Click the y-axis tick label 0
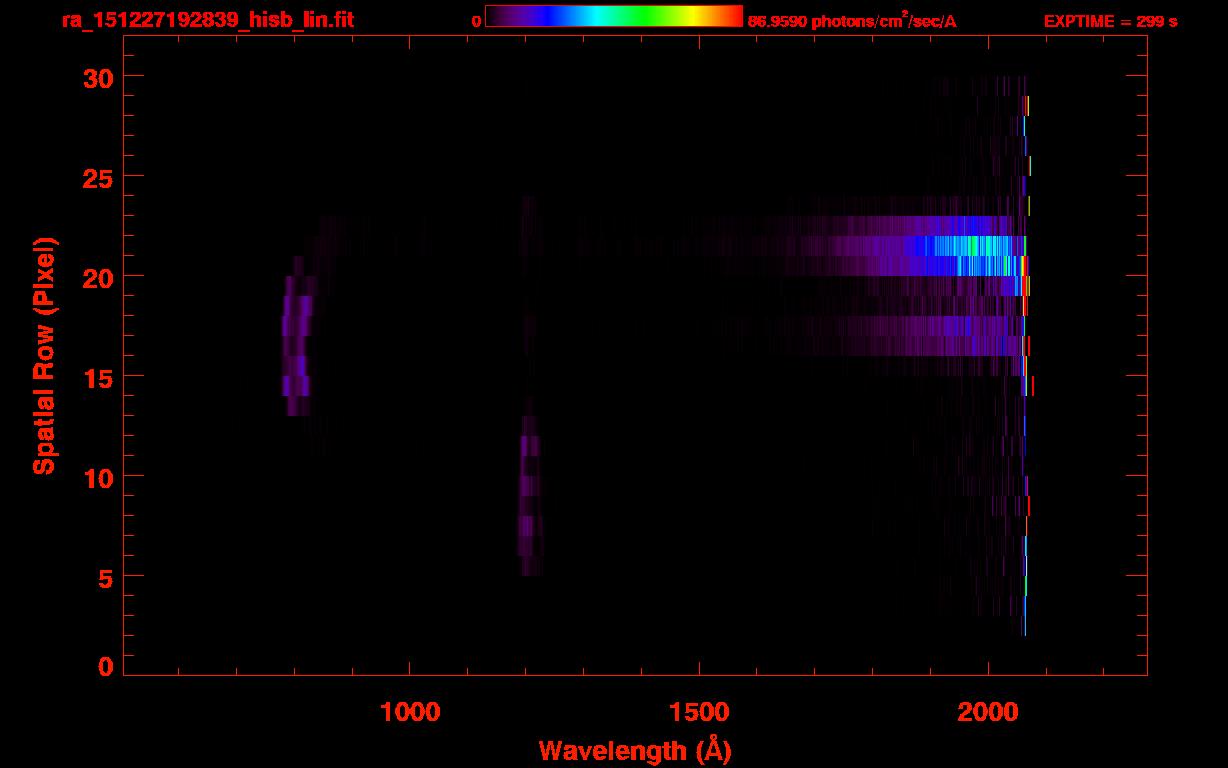1228x768 pixels. pos(103,667)
